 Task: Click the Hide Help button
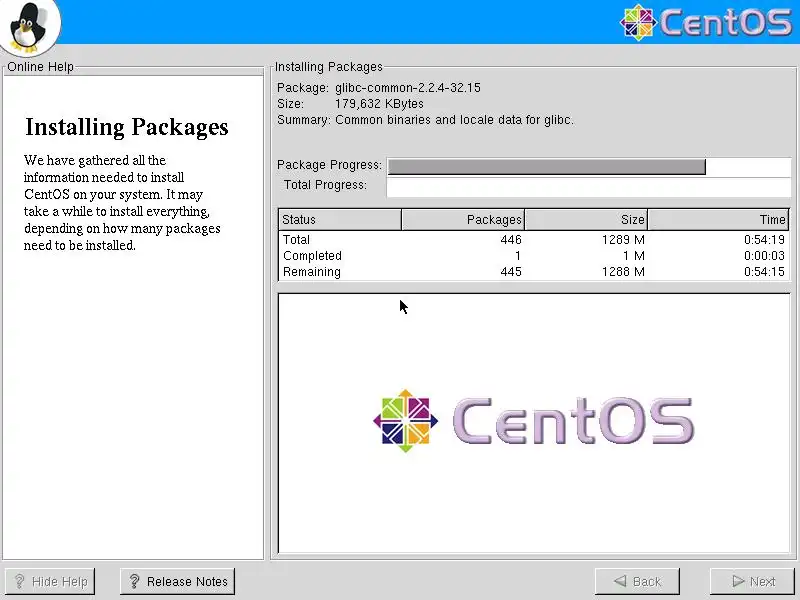click(49, 581)
